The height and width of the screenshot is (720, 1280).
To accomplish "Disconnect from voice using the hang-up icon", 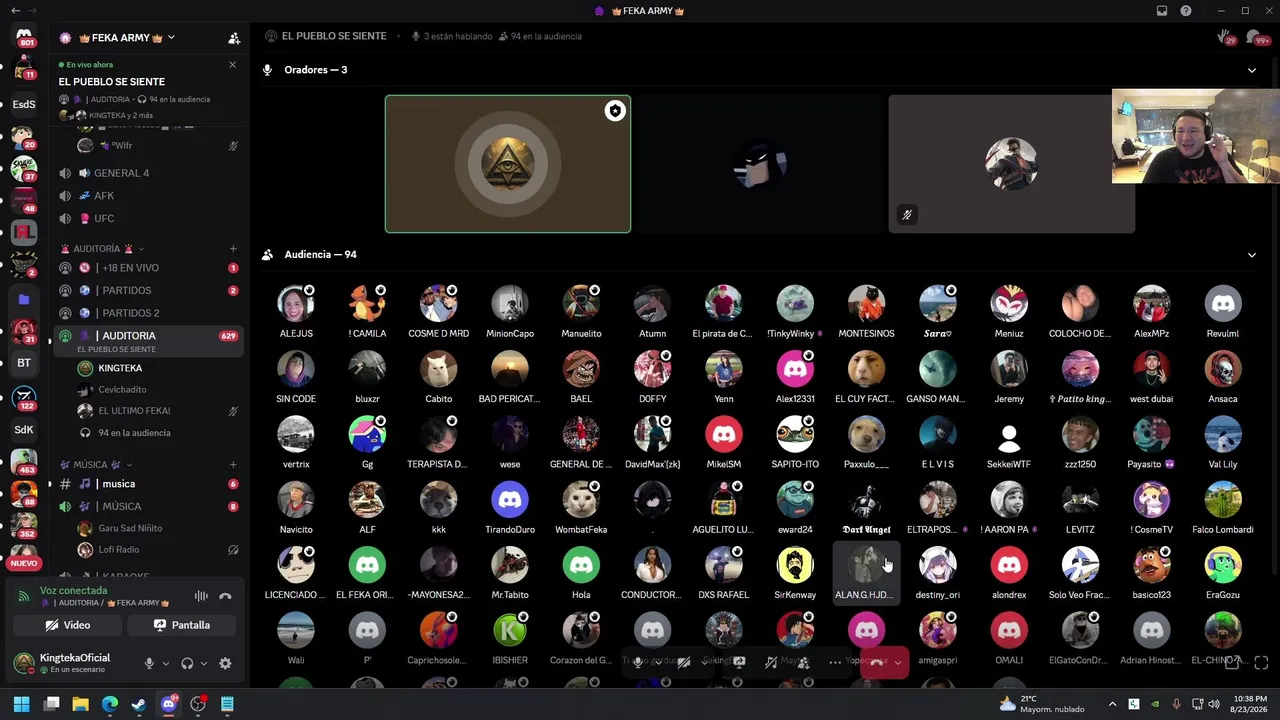I will 226,596.
